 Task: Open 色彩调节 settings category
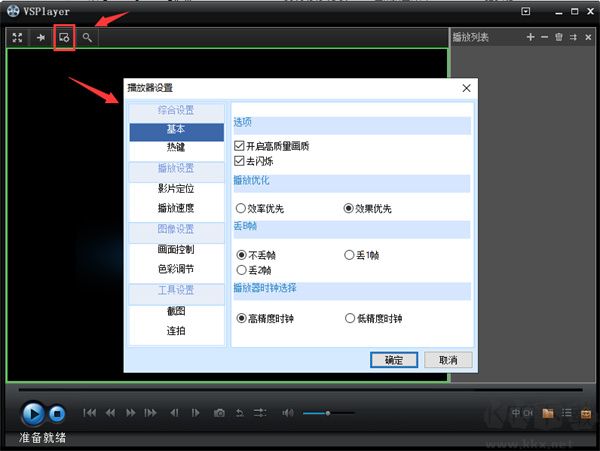(x=176, y=269)
